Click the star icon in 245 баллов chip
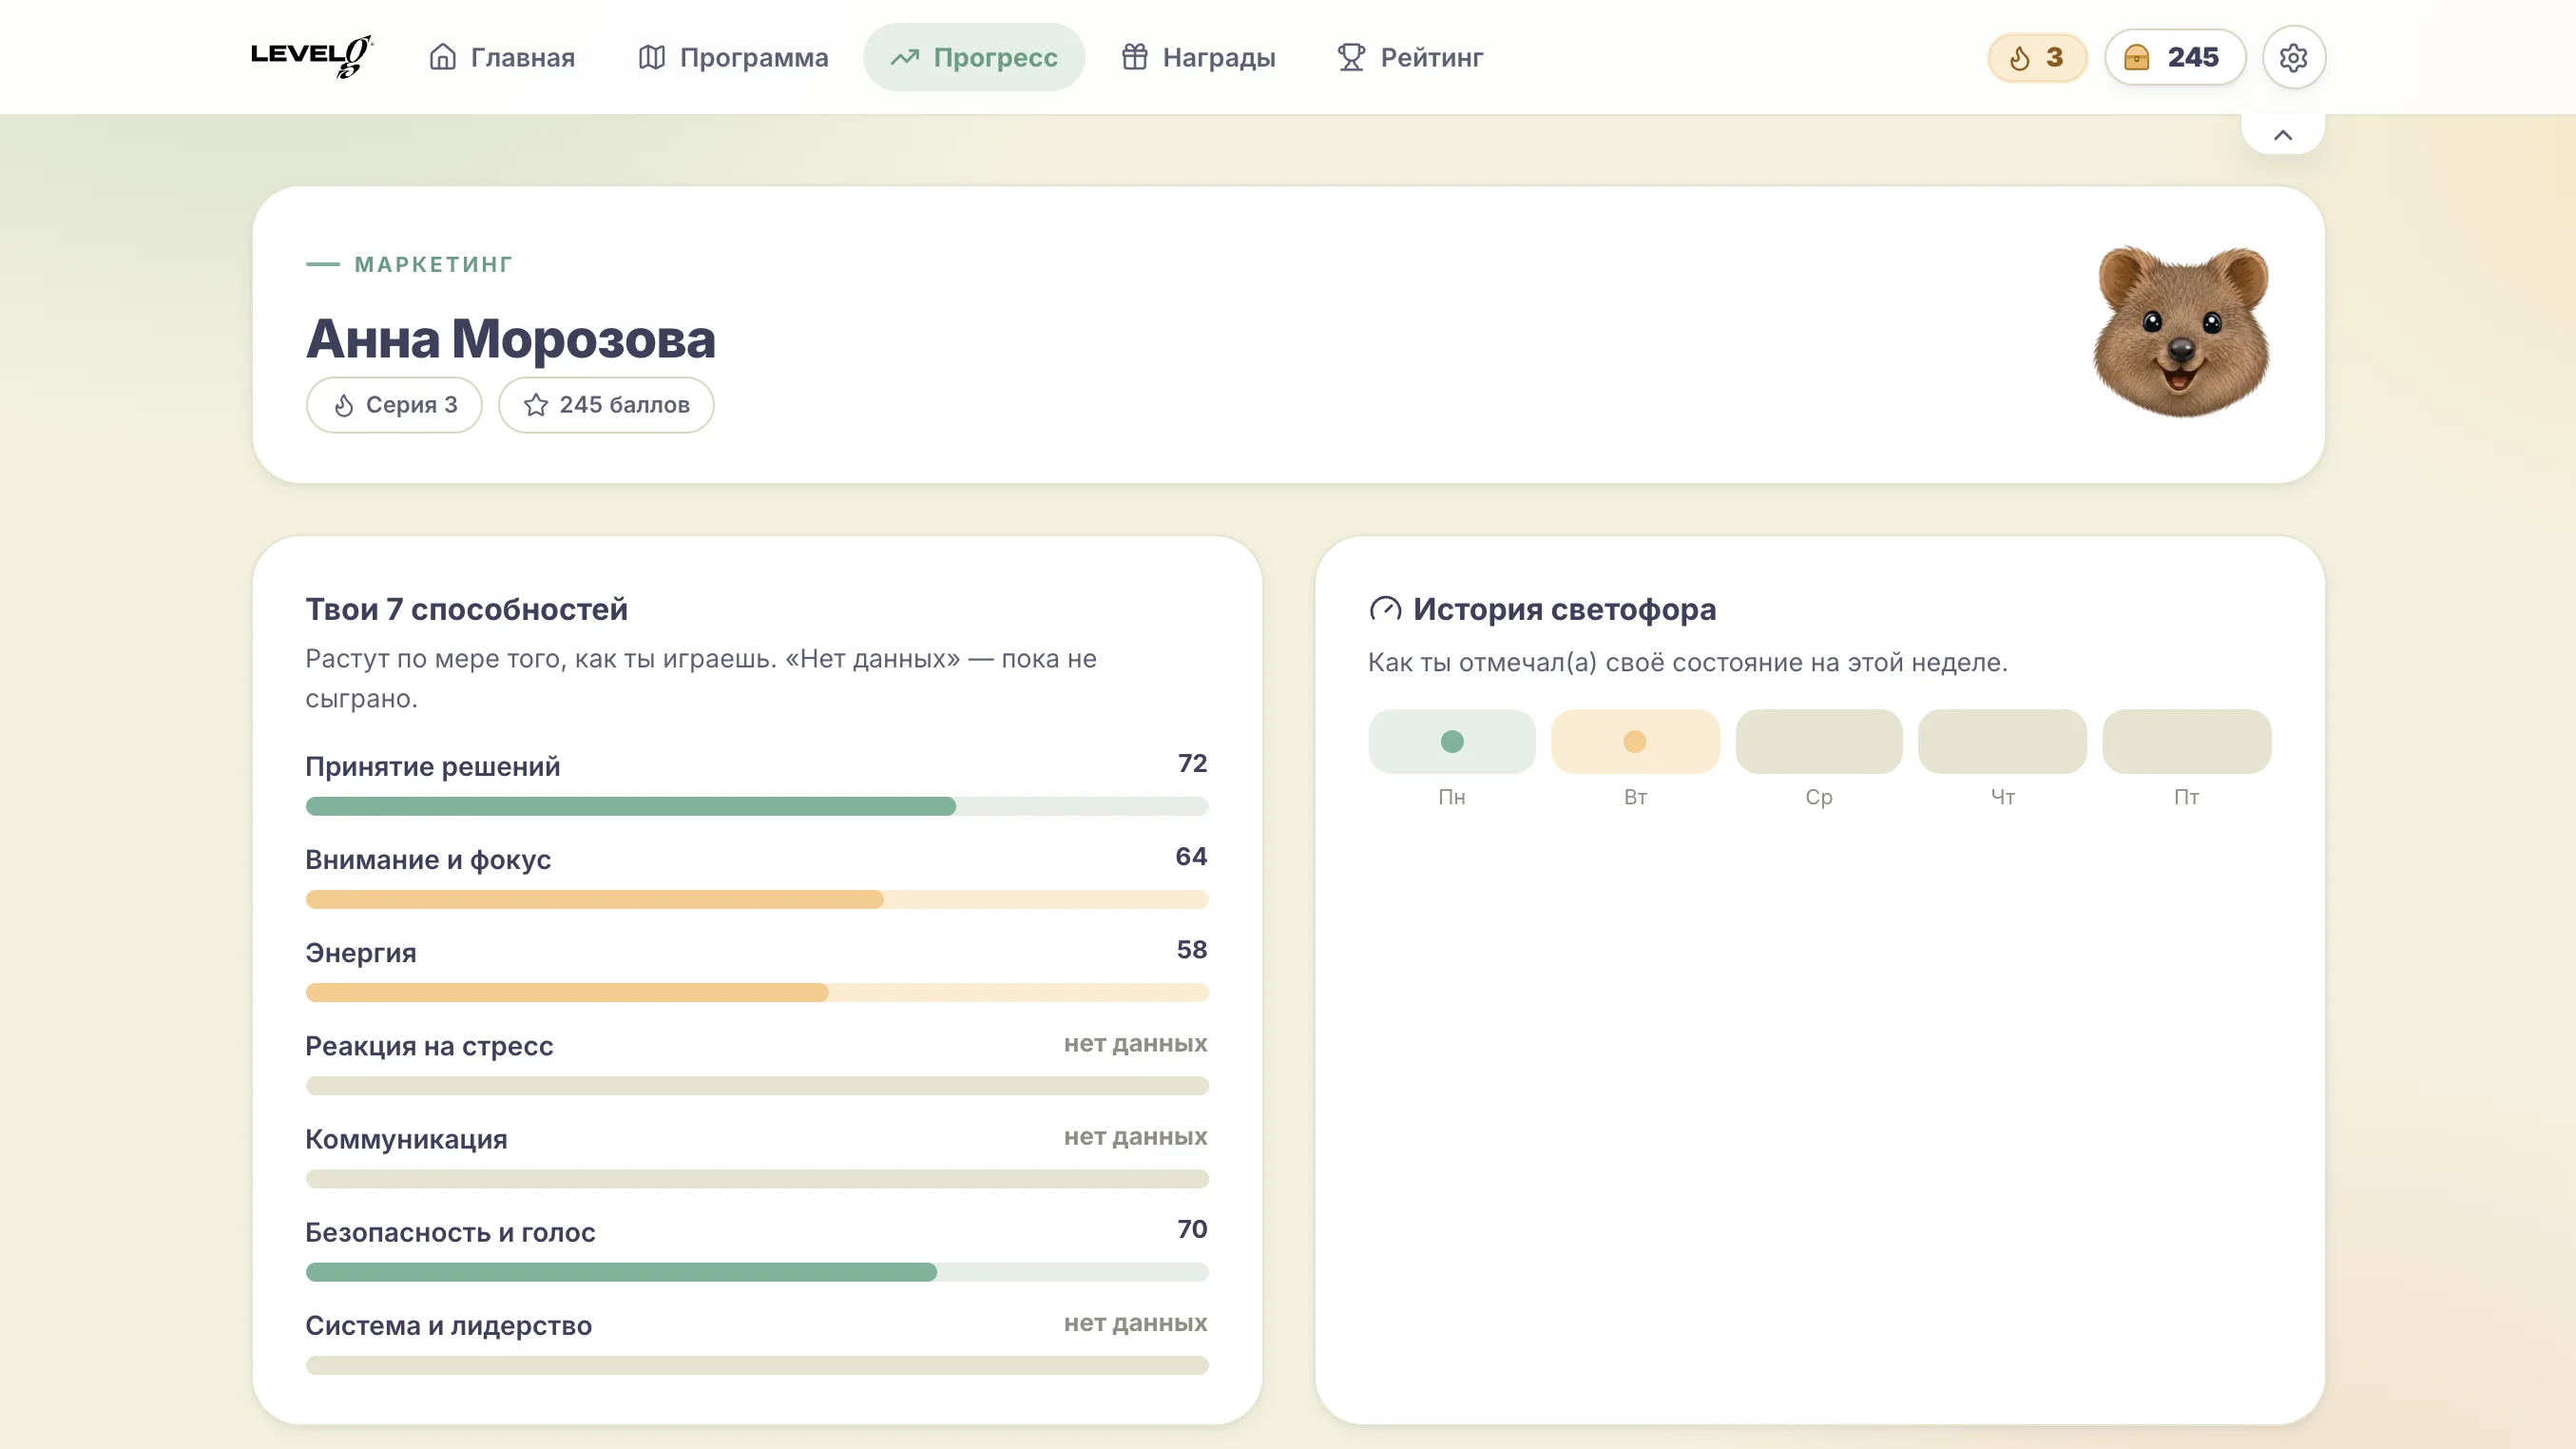The width and height of the screenshot is (2576, 1449). (x=536, y=405)
